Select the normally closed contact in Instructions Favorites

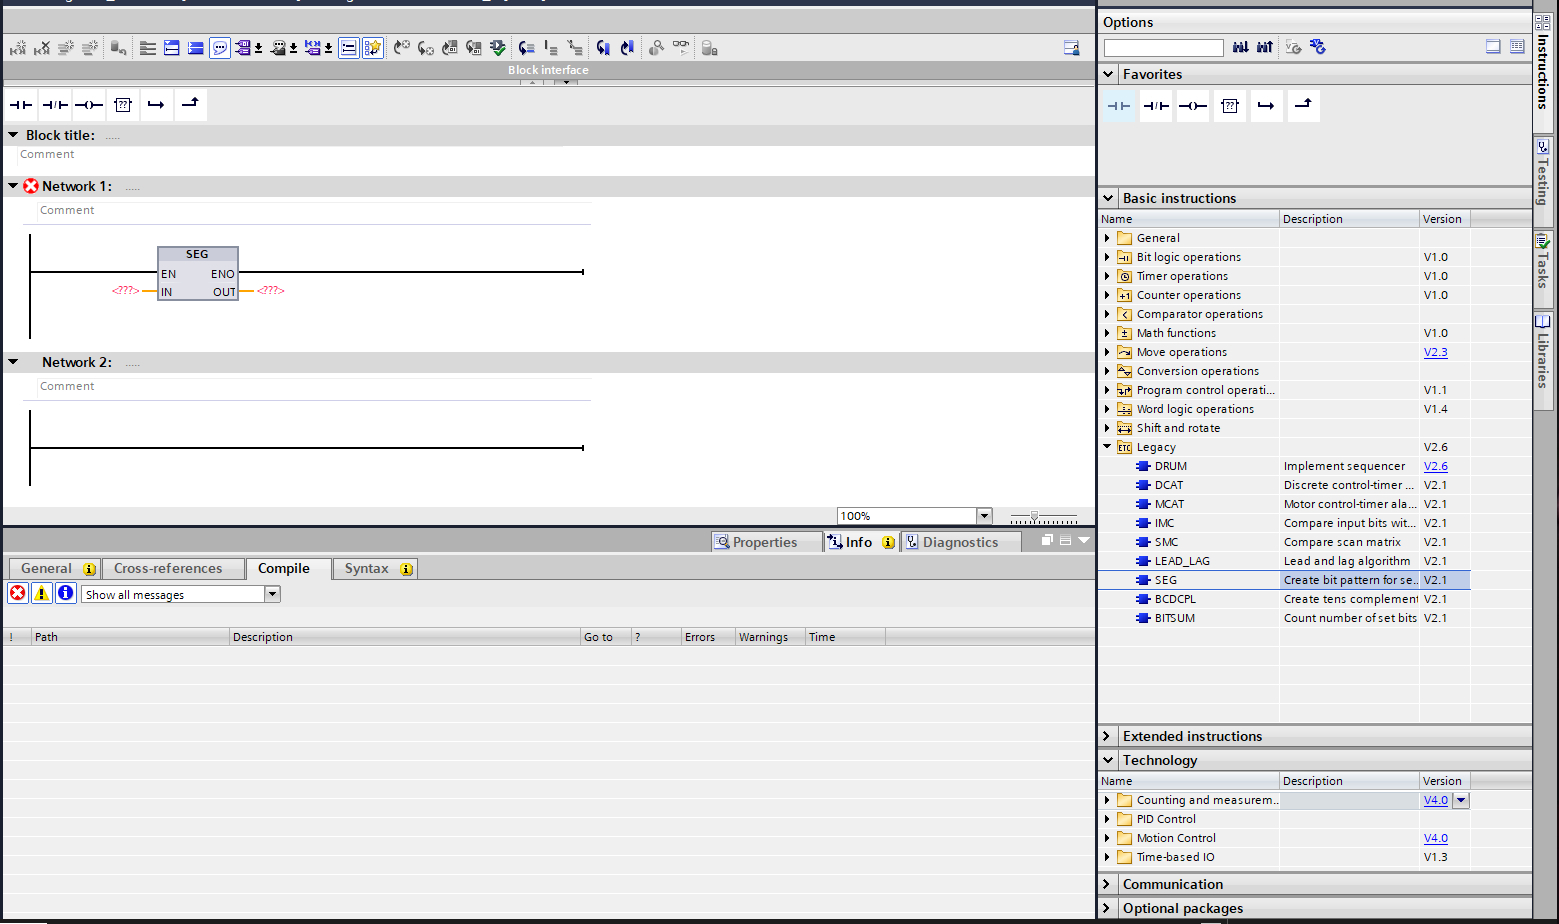click(1156, 106)
